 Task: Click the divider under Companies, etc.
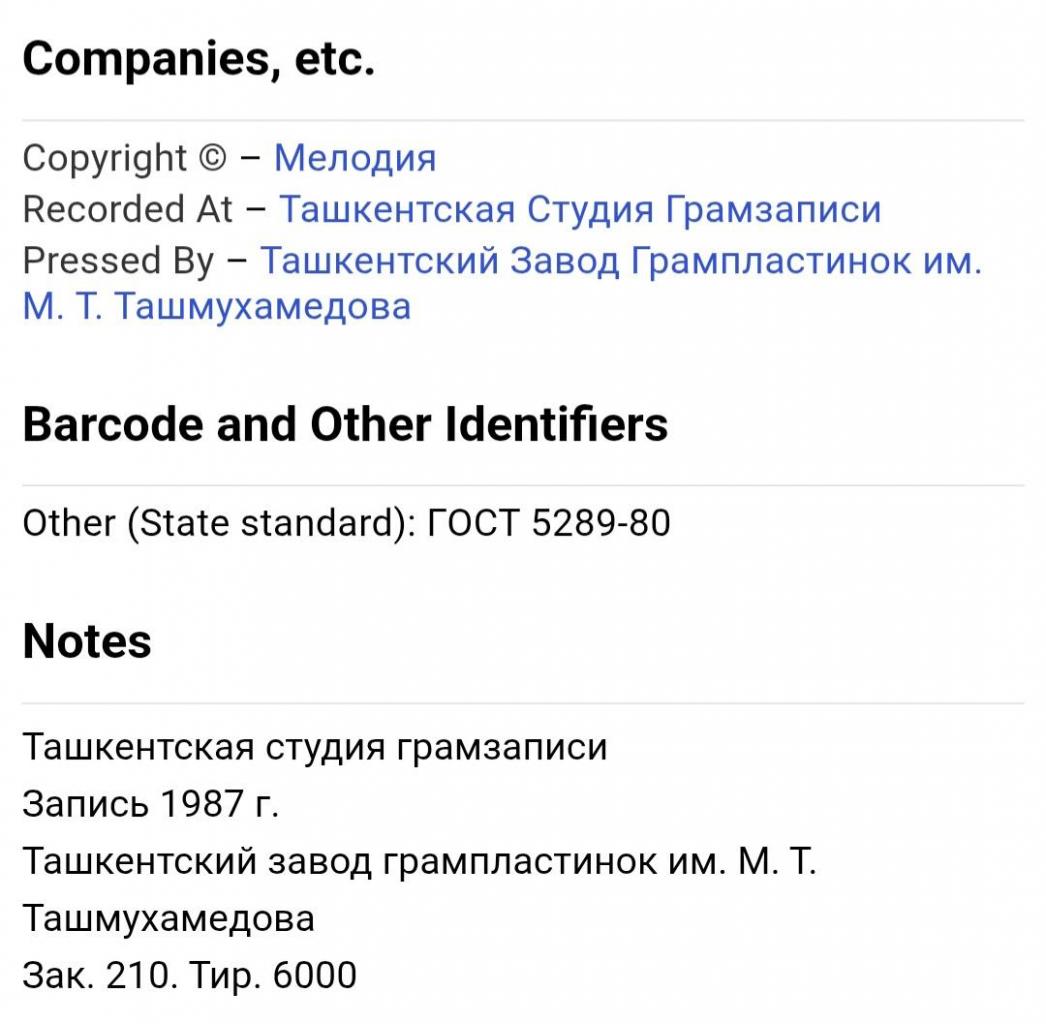(523, 121)
